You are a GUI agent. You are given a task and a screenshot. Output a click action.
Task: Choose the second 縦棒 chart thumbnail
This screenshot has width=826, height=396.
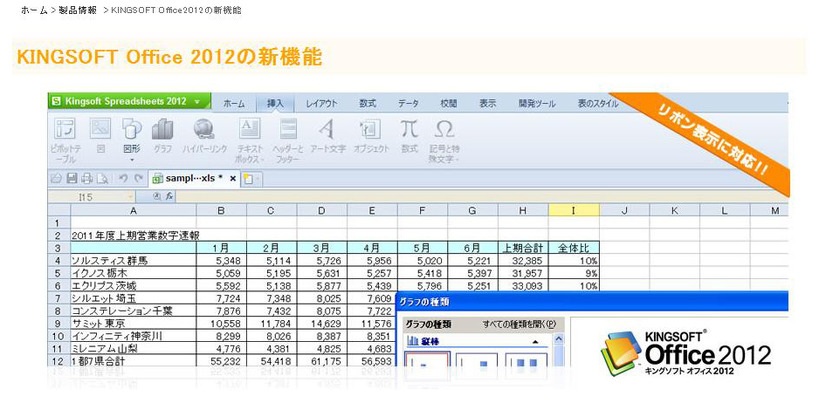(x=477, y=359)
